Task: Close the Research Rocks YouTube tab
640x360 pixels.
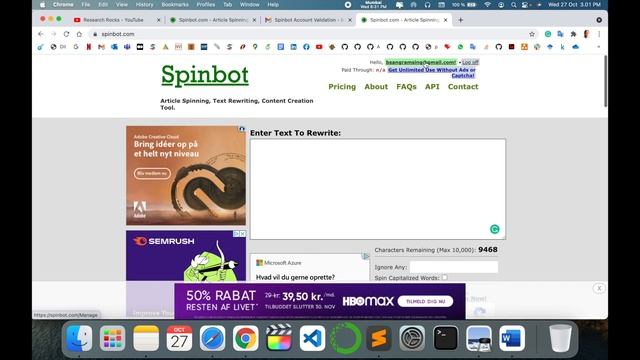Action: pyautogui.click(x=158, y=20)
